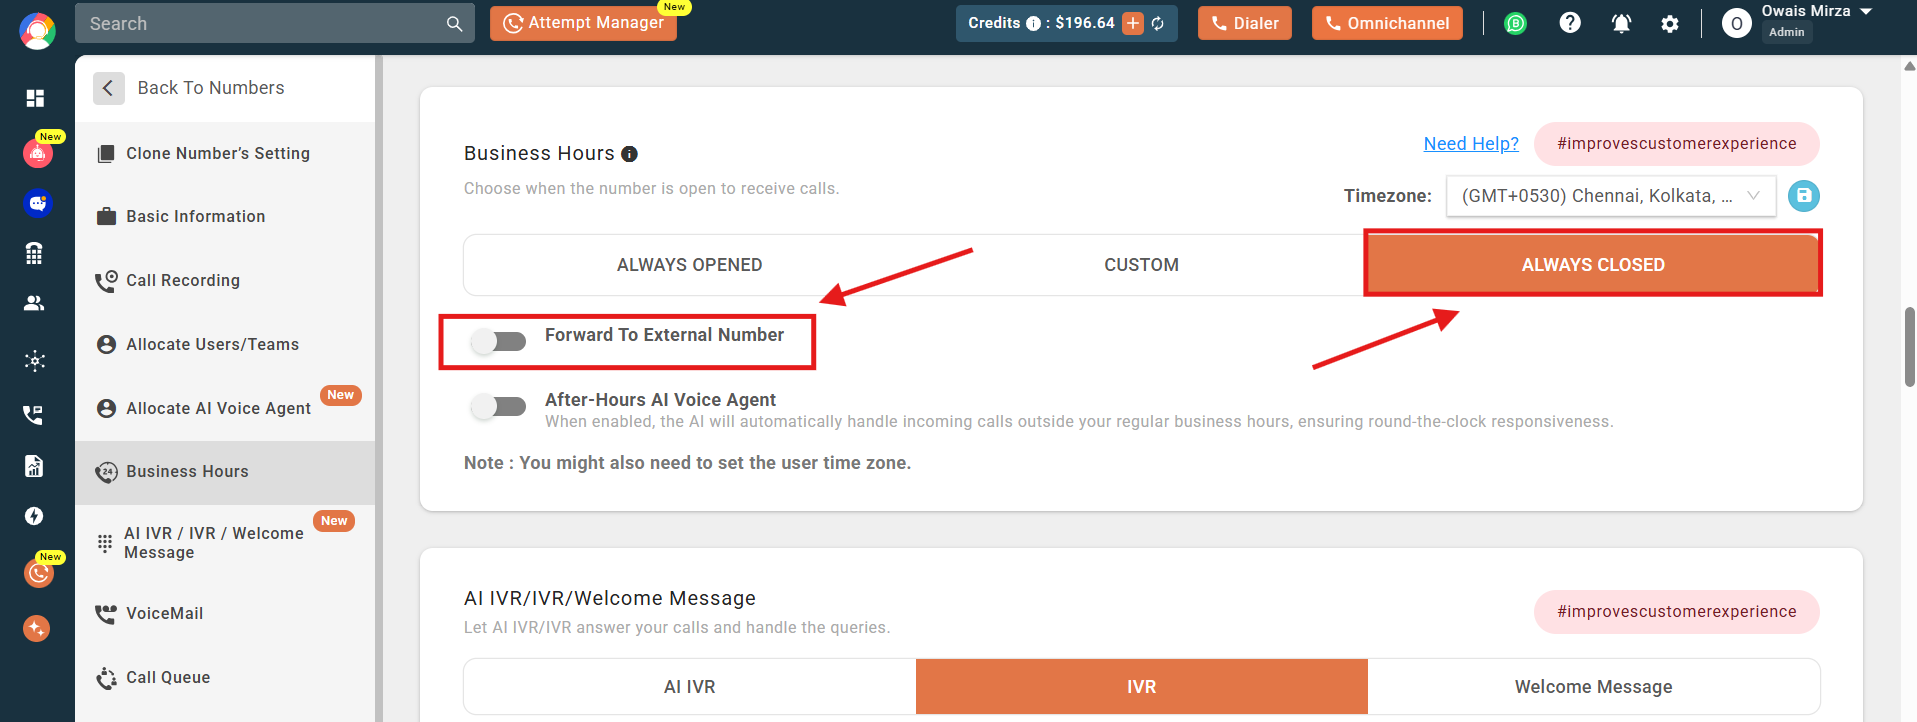Open the blue chat bubble icon in left rail
Image resolution: width=1917 pixels, height=722 pixels.
[38, 203]
